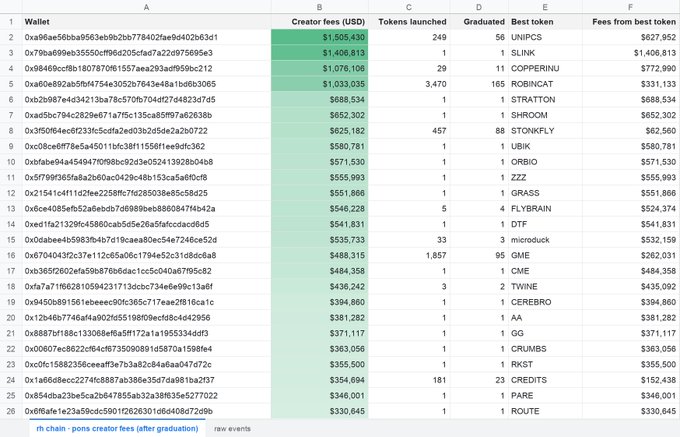
Task: Click the 'Tokens launched' header cell
Action: click(x=409, y=22)
